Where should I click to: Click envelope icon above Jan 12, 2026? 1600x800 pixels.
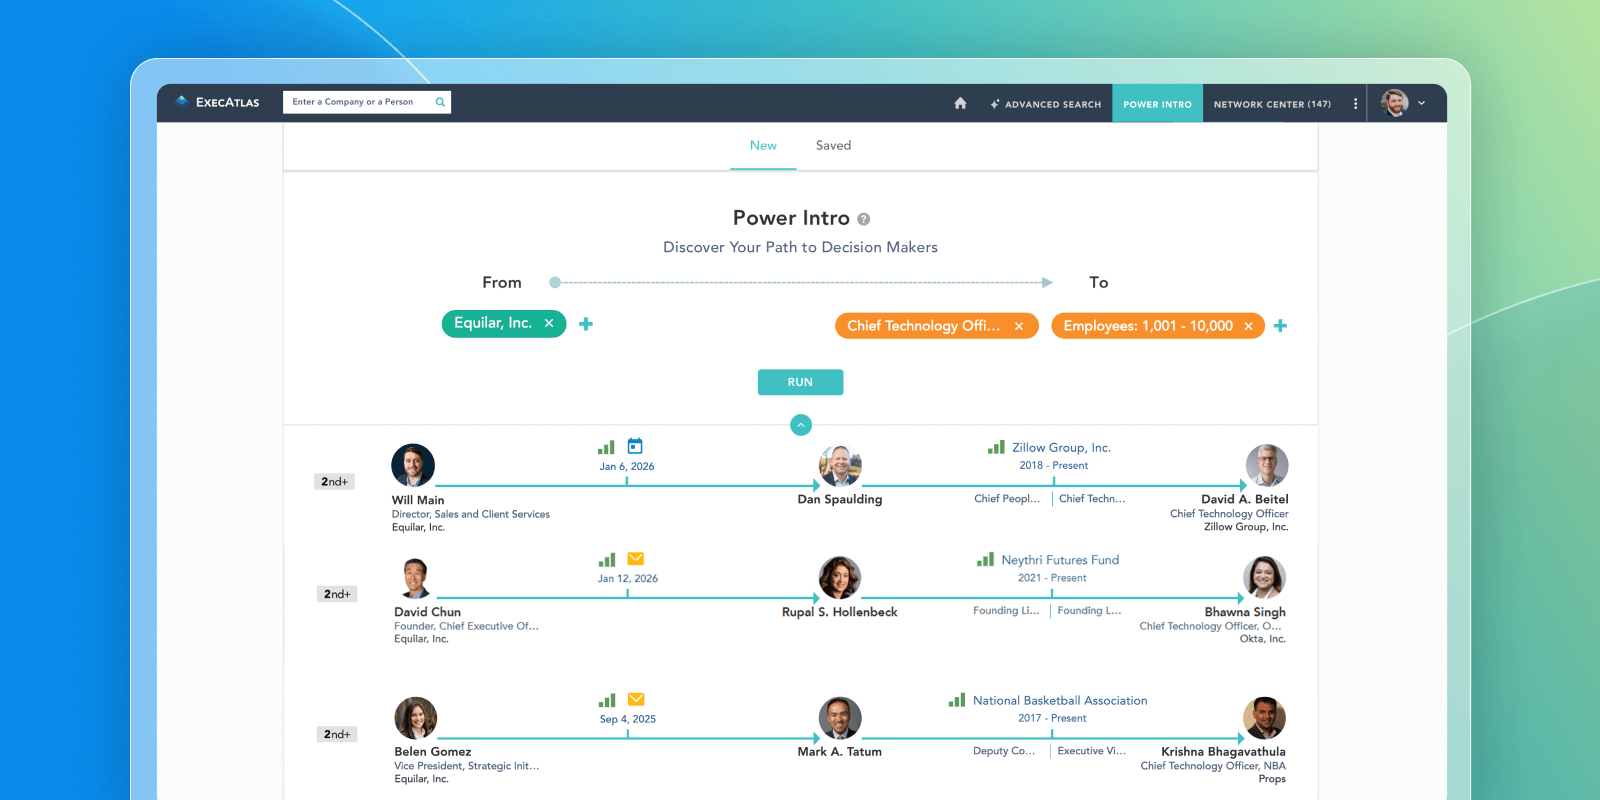636,559
